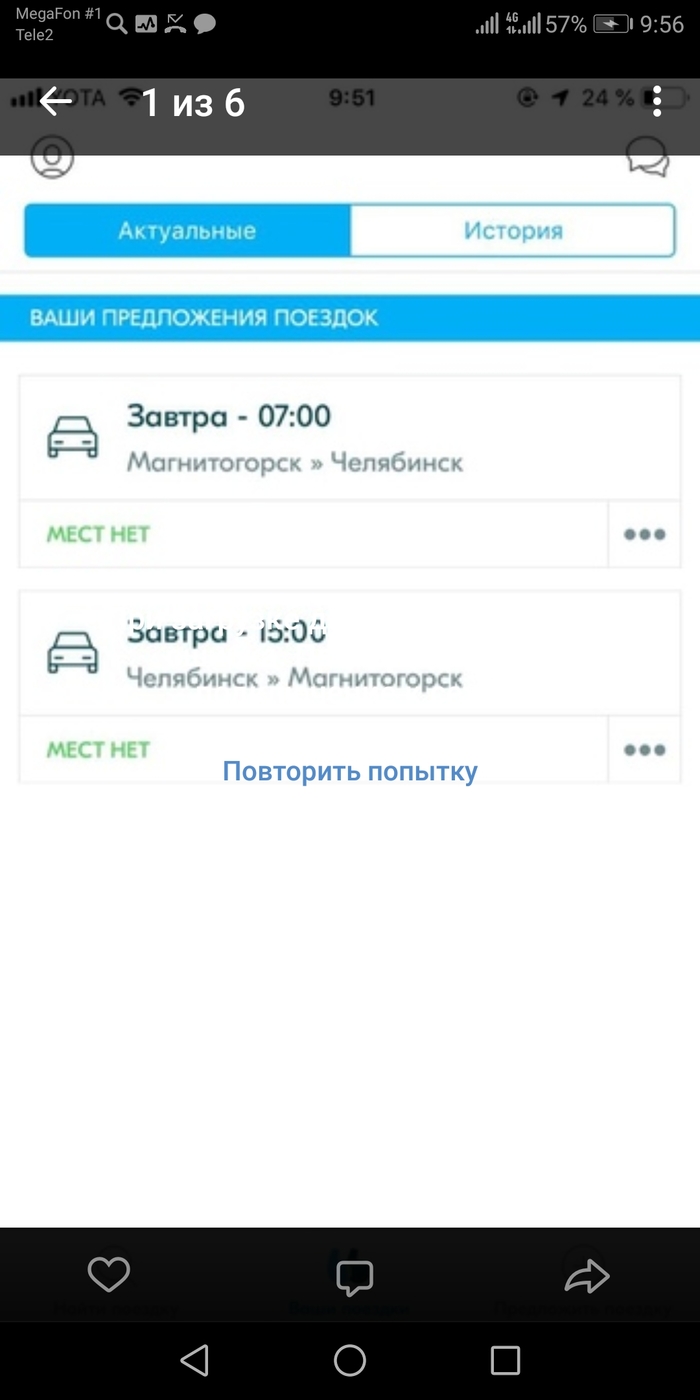
Task: Like the image with the heart icon
Action: point(109,1274)
